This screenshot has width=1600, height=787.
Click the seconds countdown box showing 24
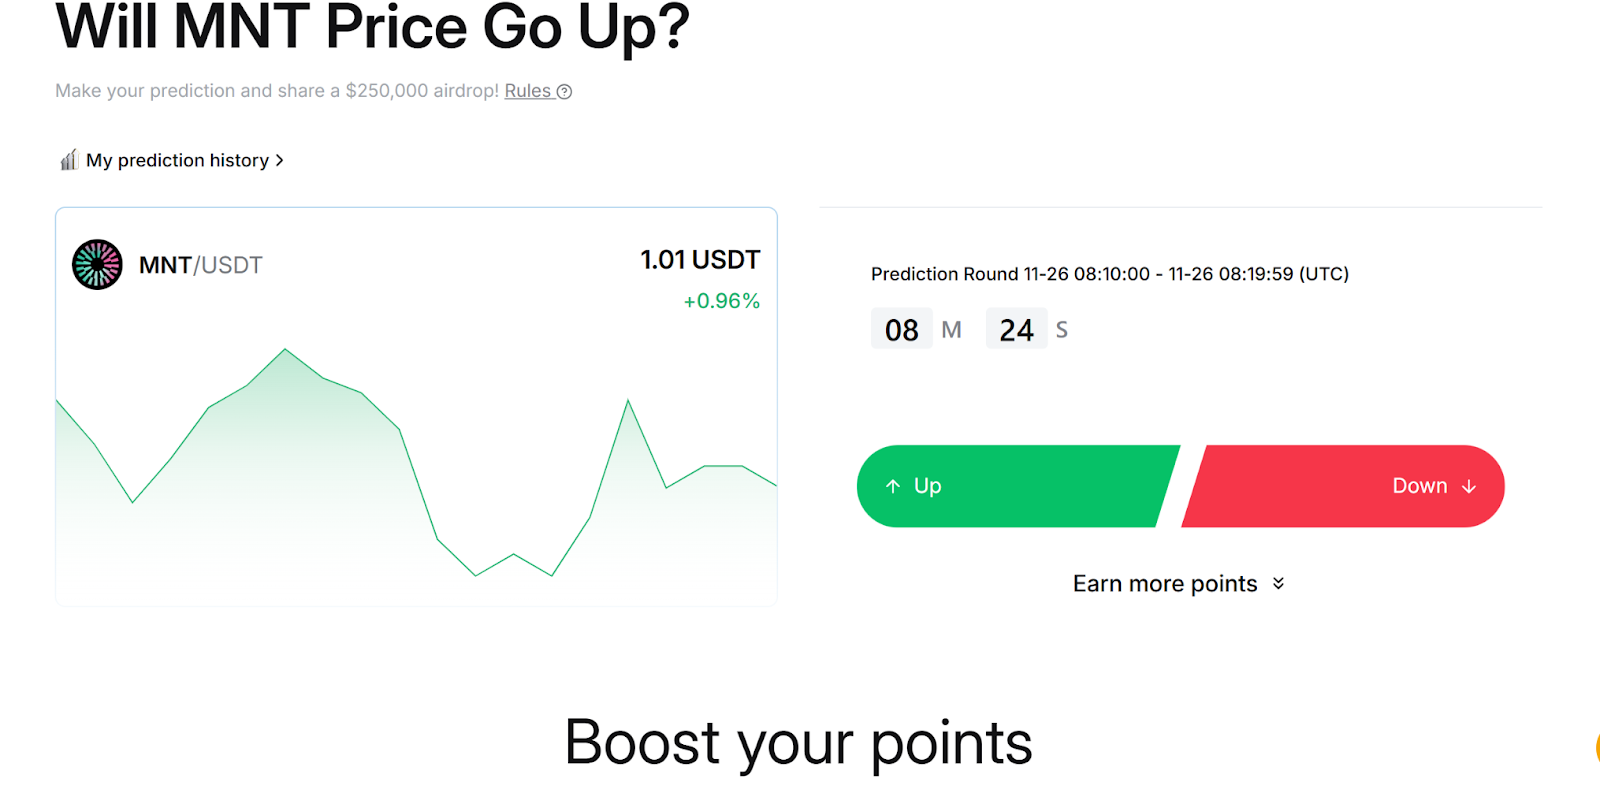click(x=1016, y=329)
